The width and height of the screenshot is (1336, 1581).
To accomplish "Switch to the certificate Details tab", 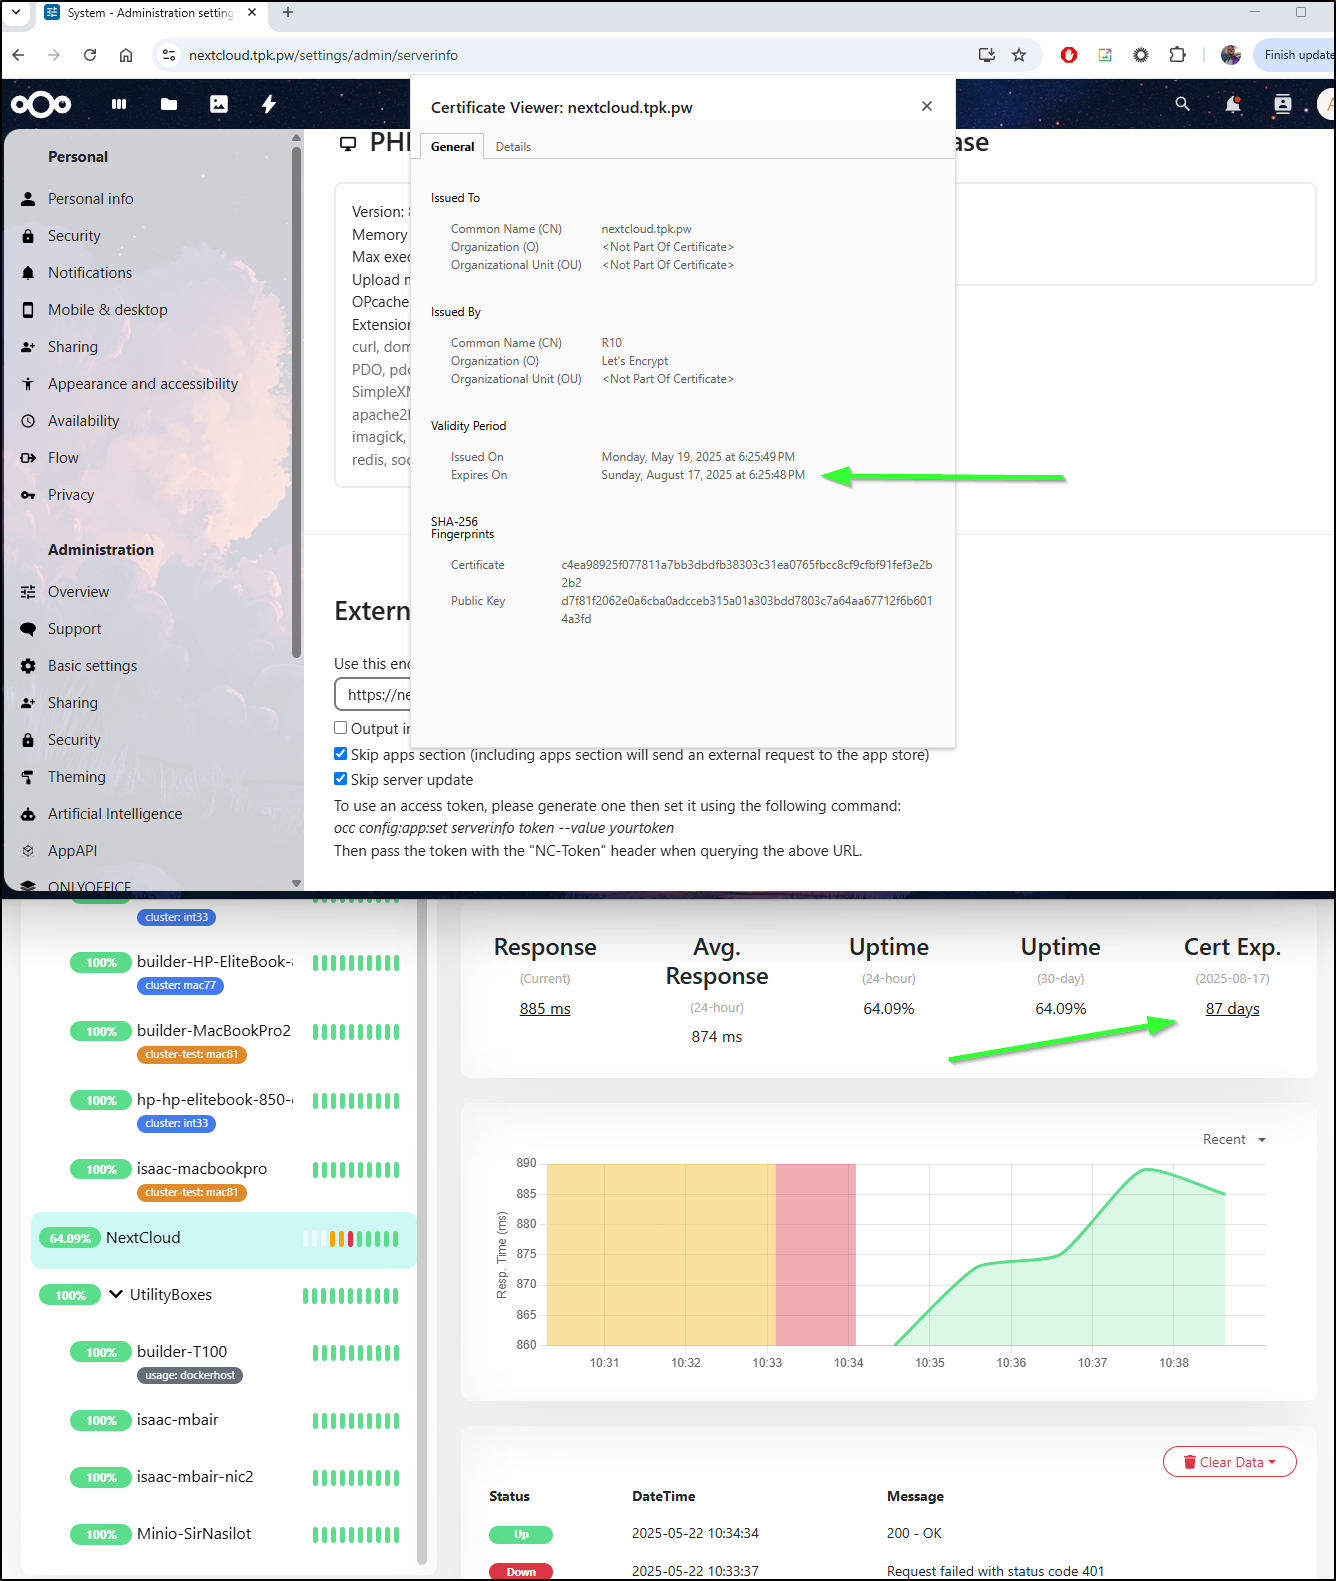I will pyautogui.click(x=513, y=146).
